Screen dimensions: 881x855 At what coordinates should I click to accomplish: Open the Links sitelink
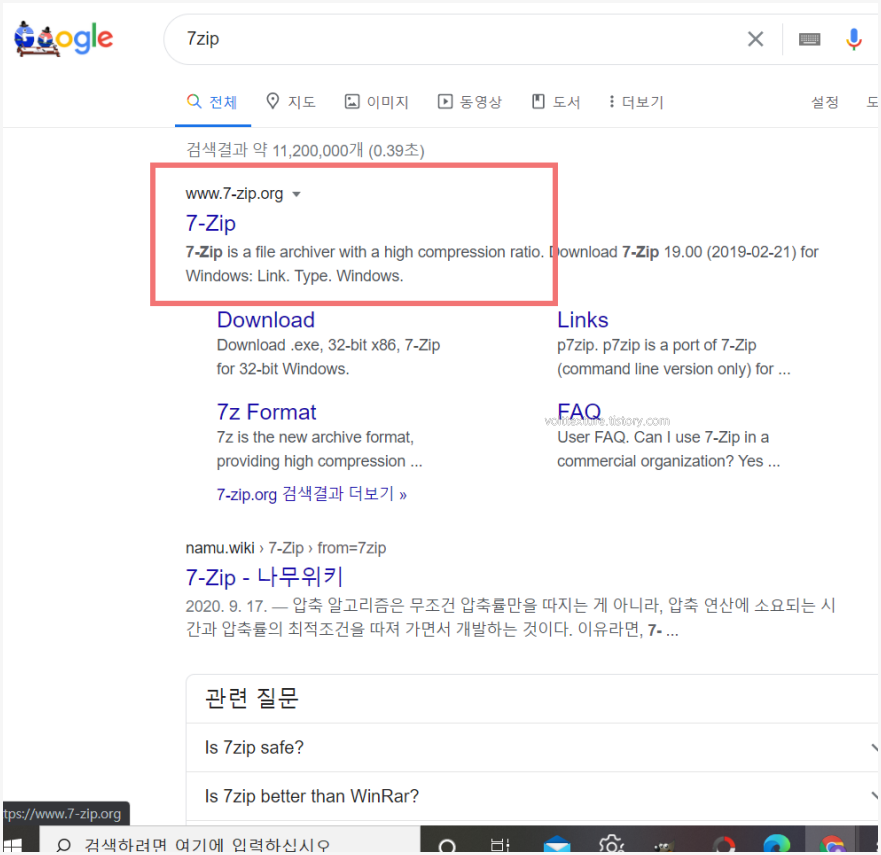point(583,320)
